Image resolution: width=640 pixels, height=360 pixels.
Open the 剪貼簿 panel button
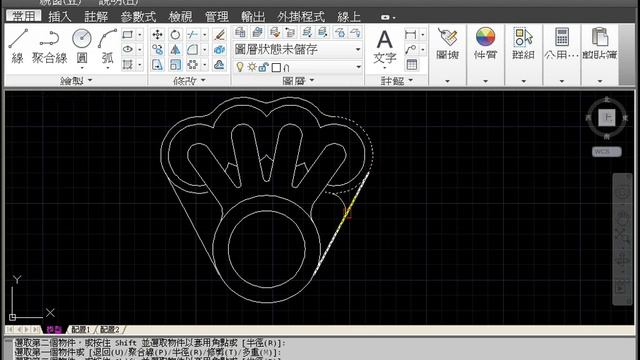(600, 44)
